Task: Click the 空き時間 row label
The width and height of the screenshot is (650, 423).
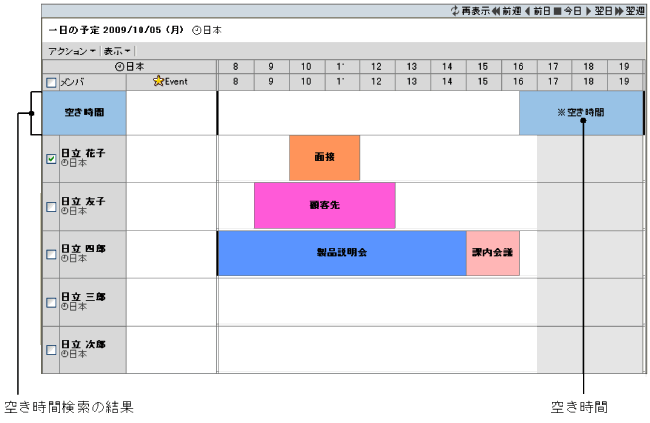Action: pos(84,113)
